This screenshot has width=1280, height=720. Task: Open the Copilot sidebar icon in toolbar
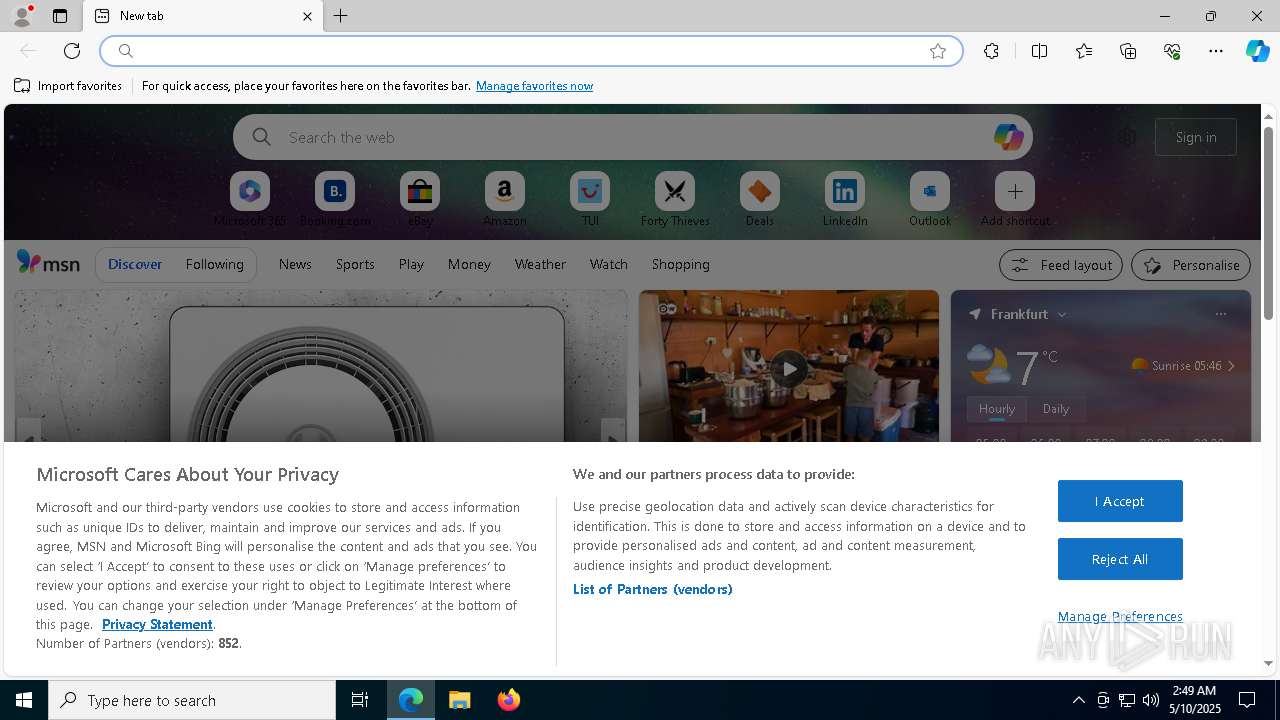[1257, 51]
